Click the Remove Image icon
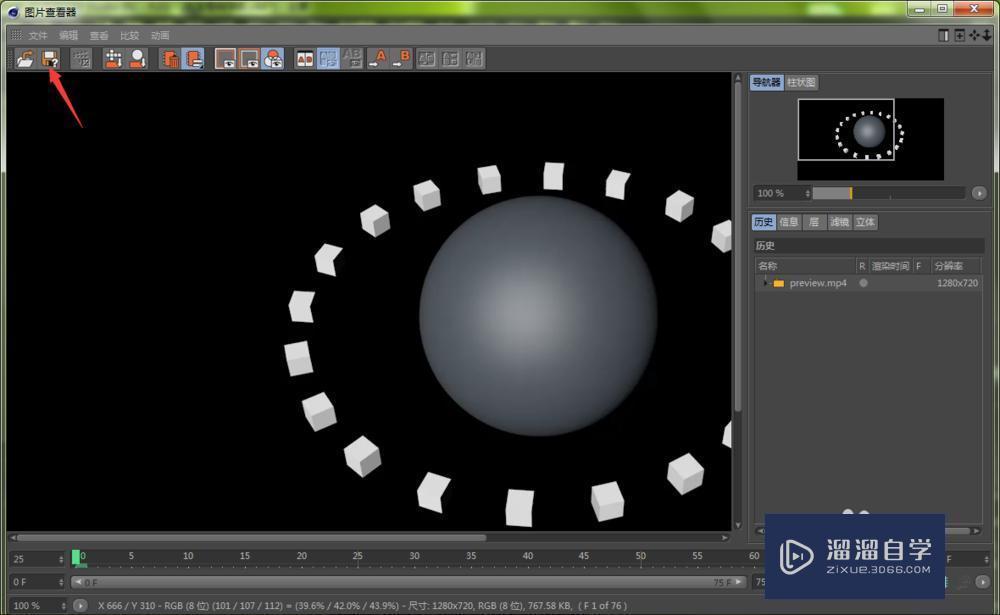This screenshot has width=1000, height=615. coord(114,59)
